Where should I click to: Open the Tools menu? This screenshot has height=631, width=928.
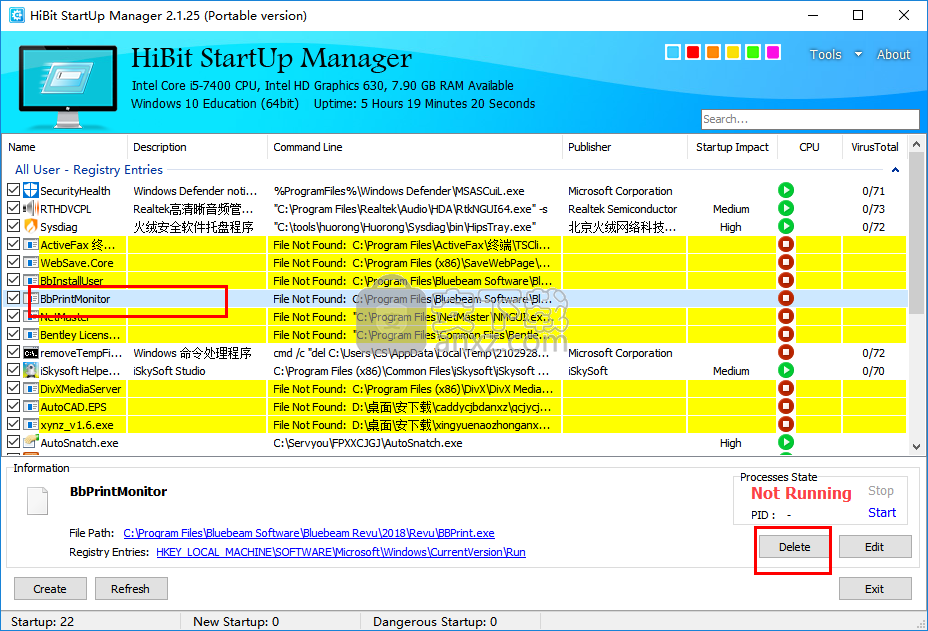[826, 54]
